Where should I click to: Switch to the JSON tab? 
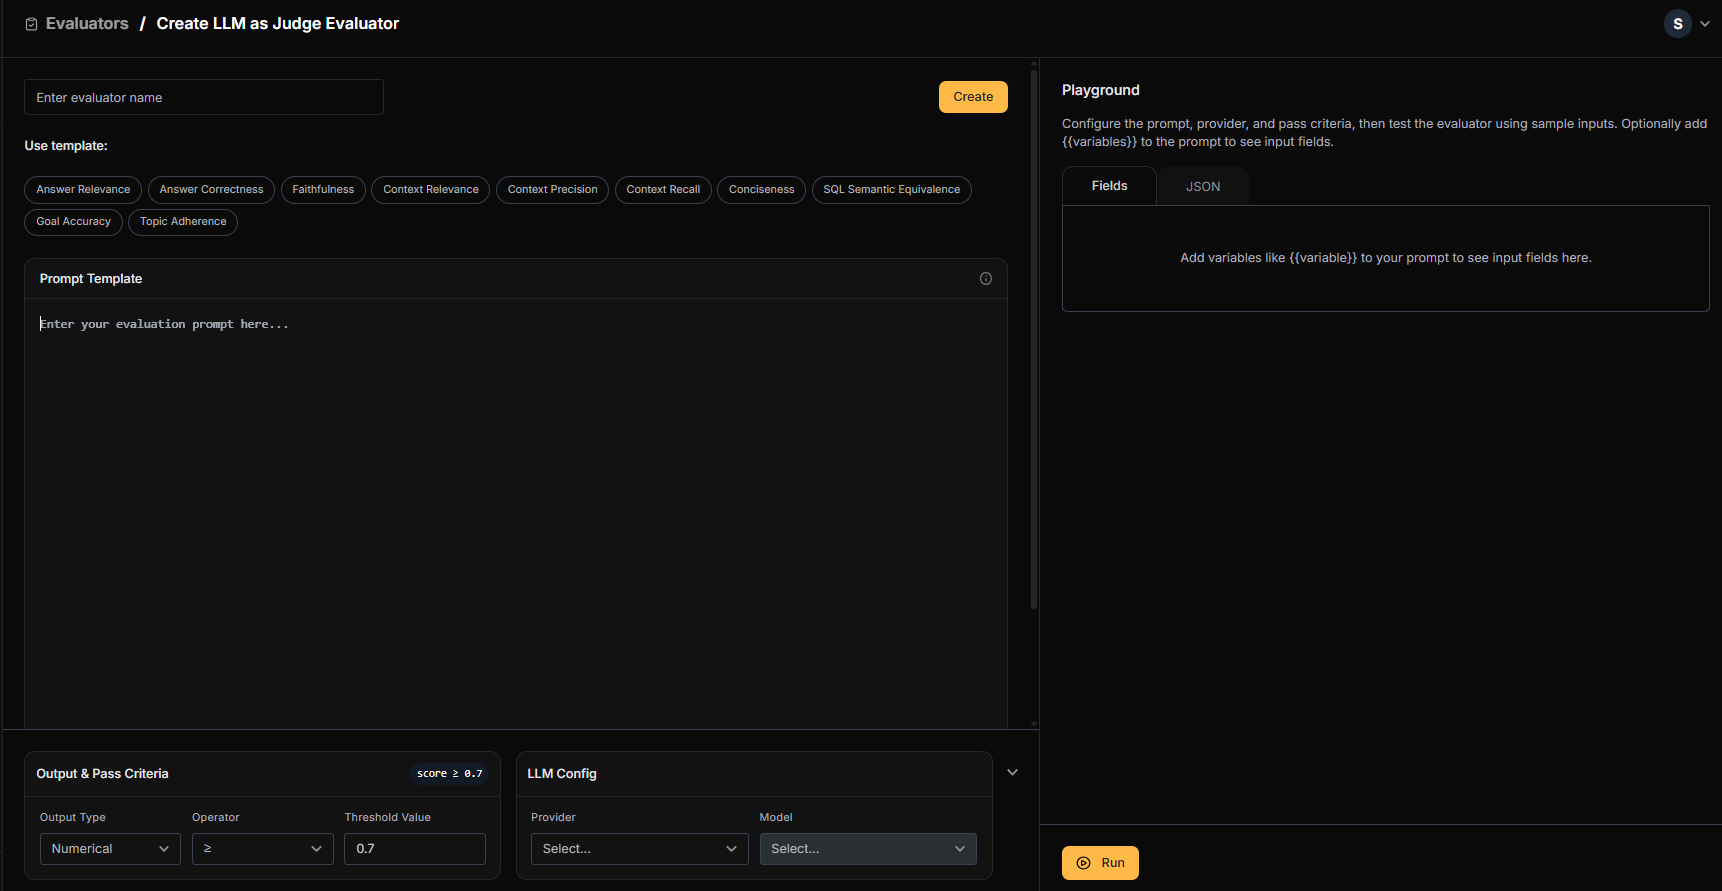tap(1203, 187)
